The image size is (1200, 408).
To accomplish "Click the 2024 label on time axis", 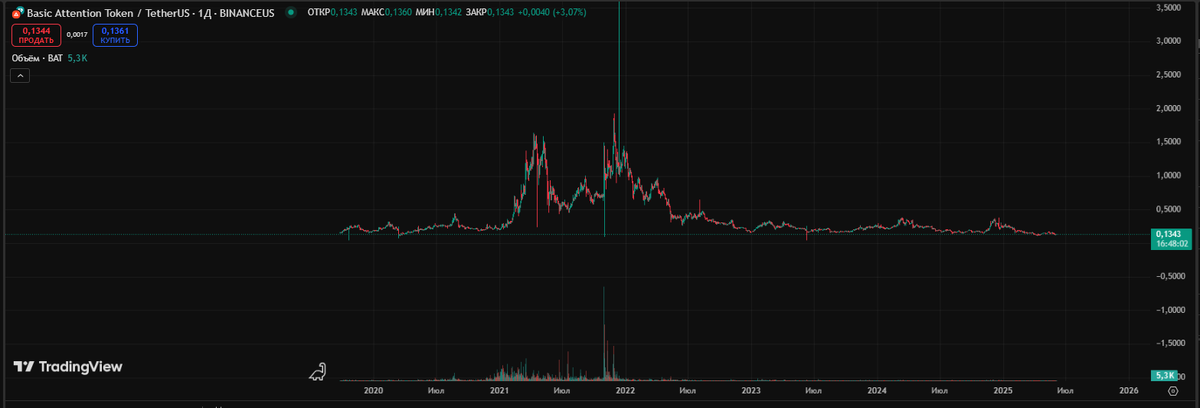I will (x=877, y=391).
